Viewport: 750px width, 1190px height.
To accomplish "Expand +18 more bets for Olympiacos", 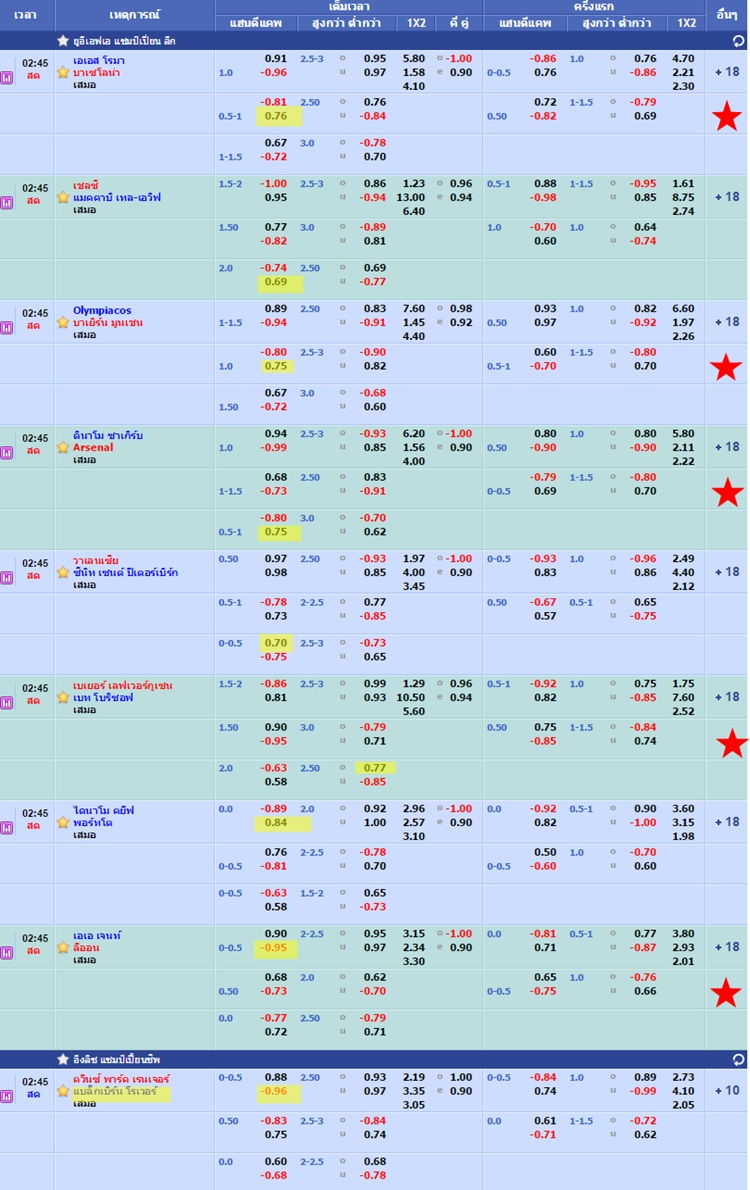I will (726, 322).
